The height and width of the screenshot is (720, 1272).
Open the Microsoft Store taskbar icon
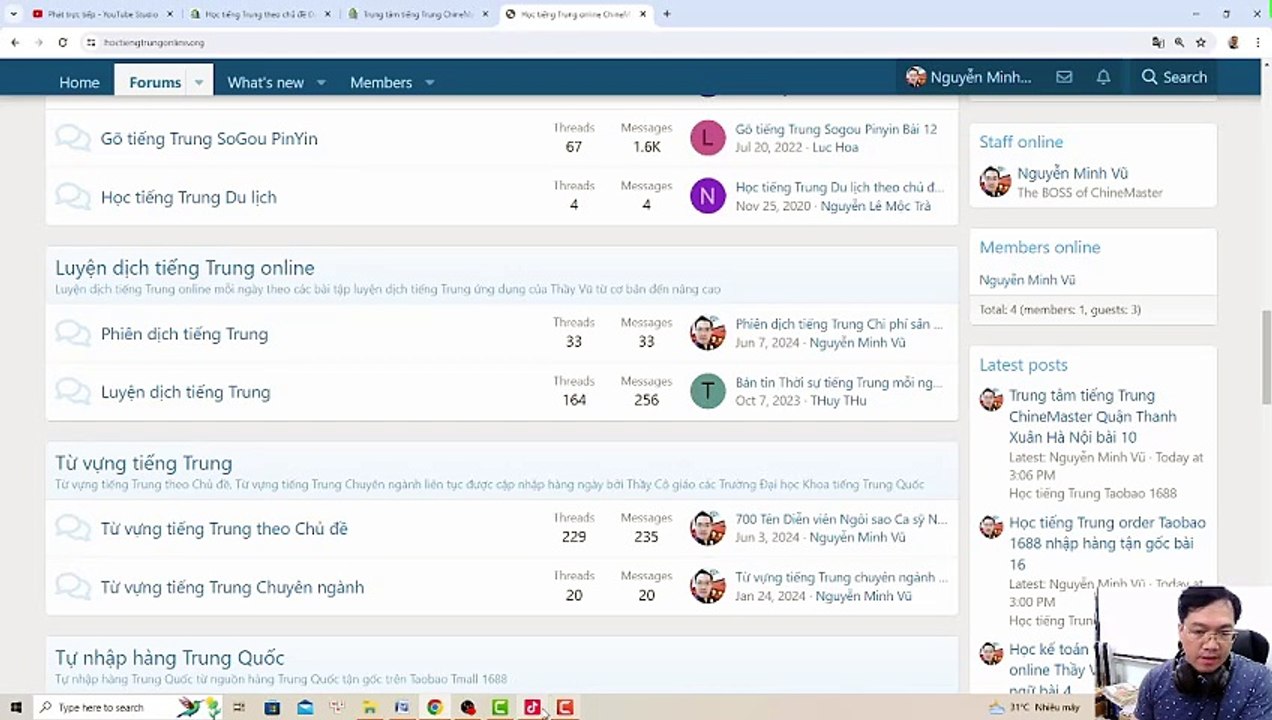(x=272, y=707)
